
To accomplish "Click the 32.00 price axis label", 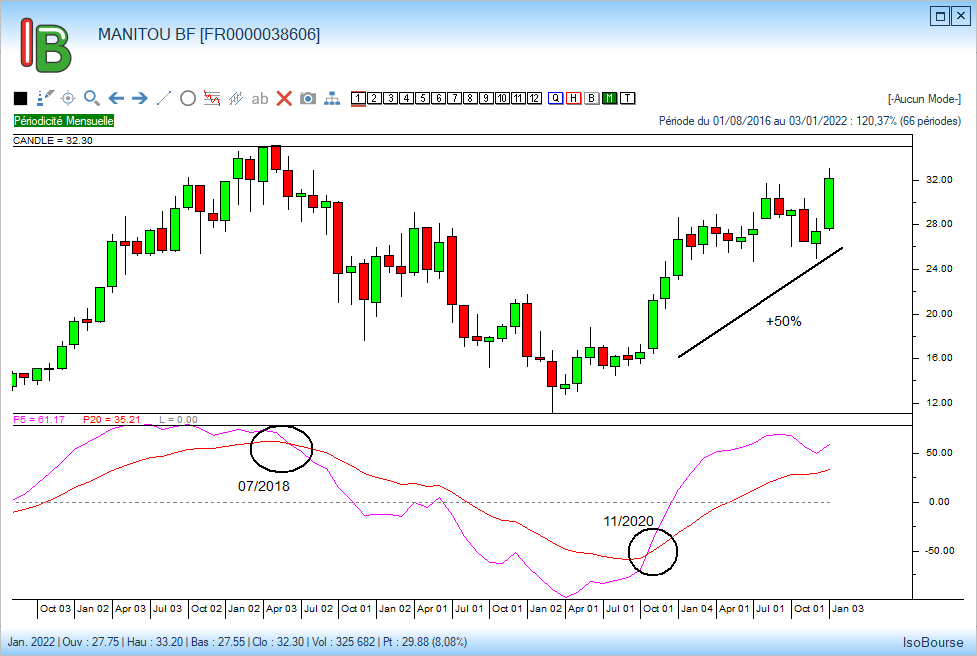I will tap(939, 179).
